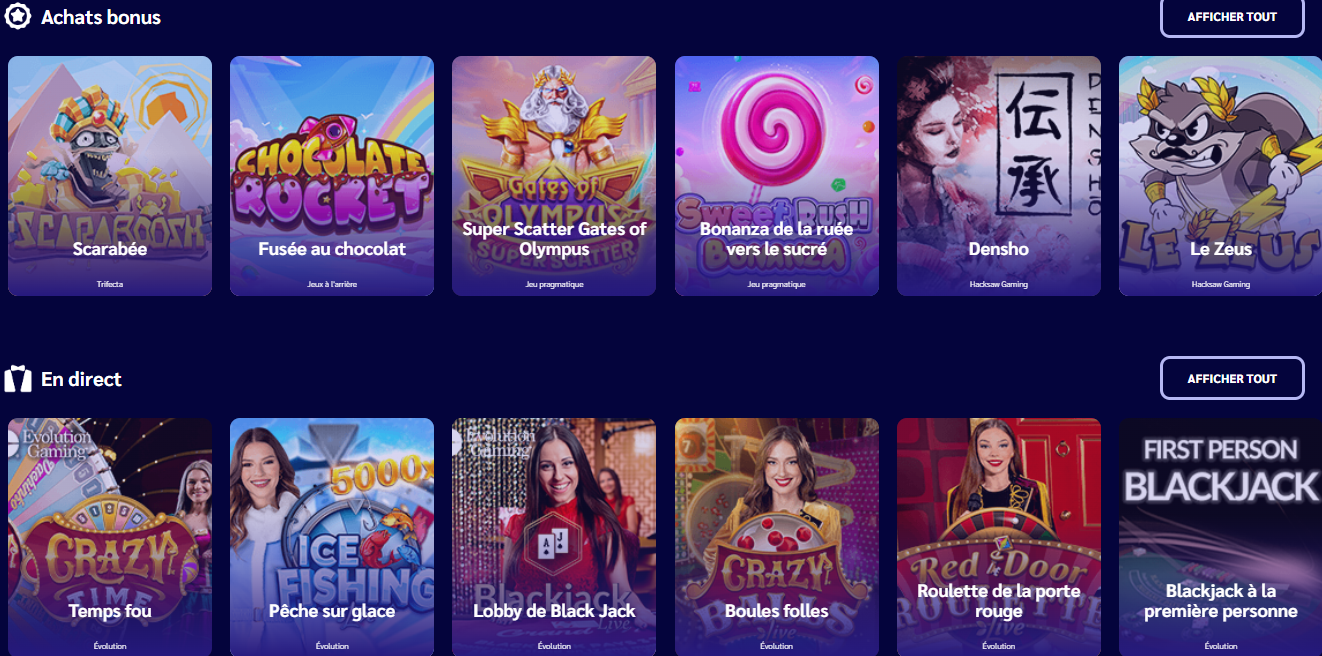This screenshot has height=656, width=1322.
Task: Open Roulette de la porte rouge
Action: point(999,537)
